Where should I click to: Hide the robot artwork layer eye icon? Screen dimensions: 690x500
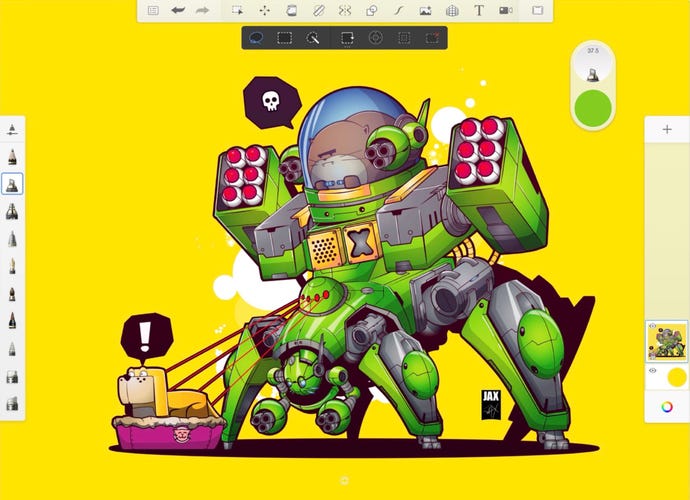[653, 326]
